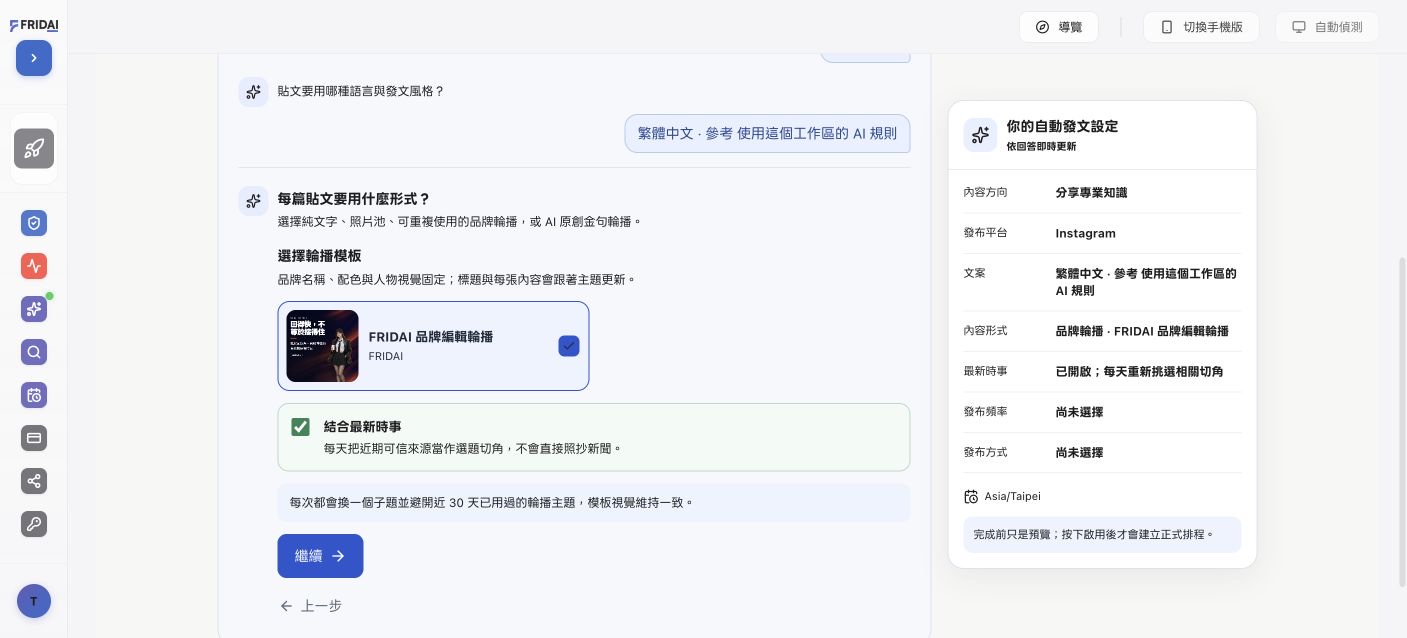Open the key sidebar icon
The width and height of the screenshot is (1407, 638).
tap(34, 524)
